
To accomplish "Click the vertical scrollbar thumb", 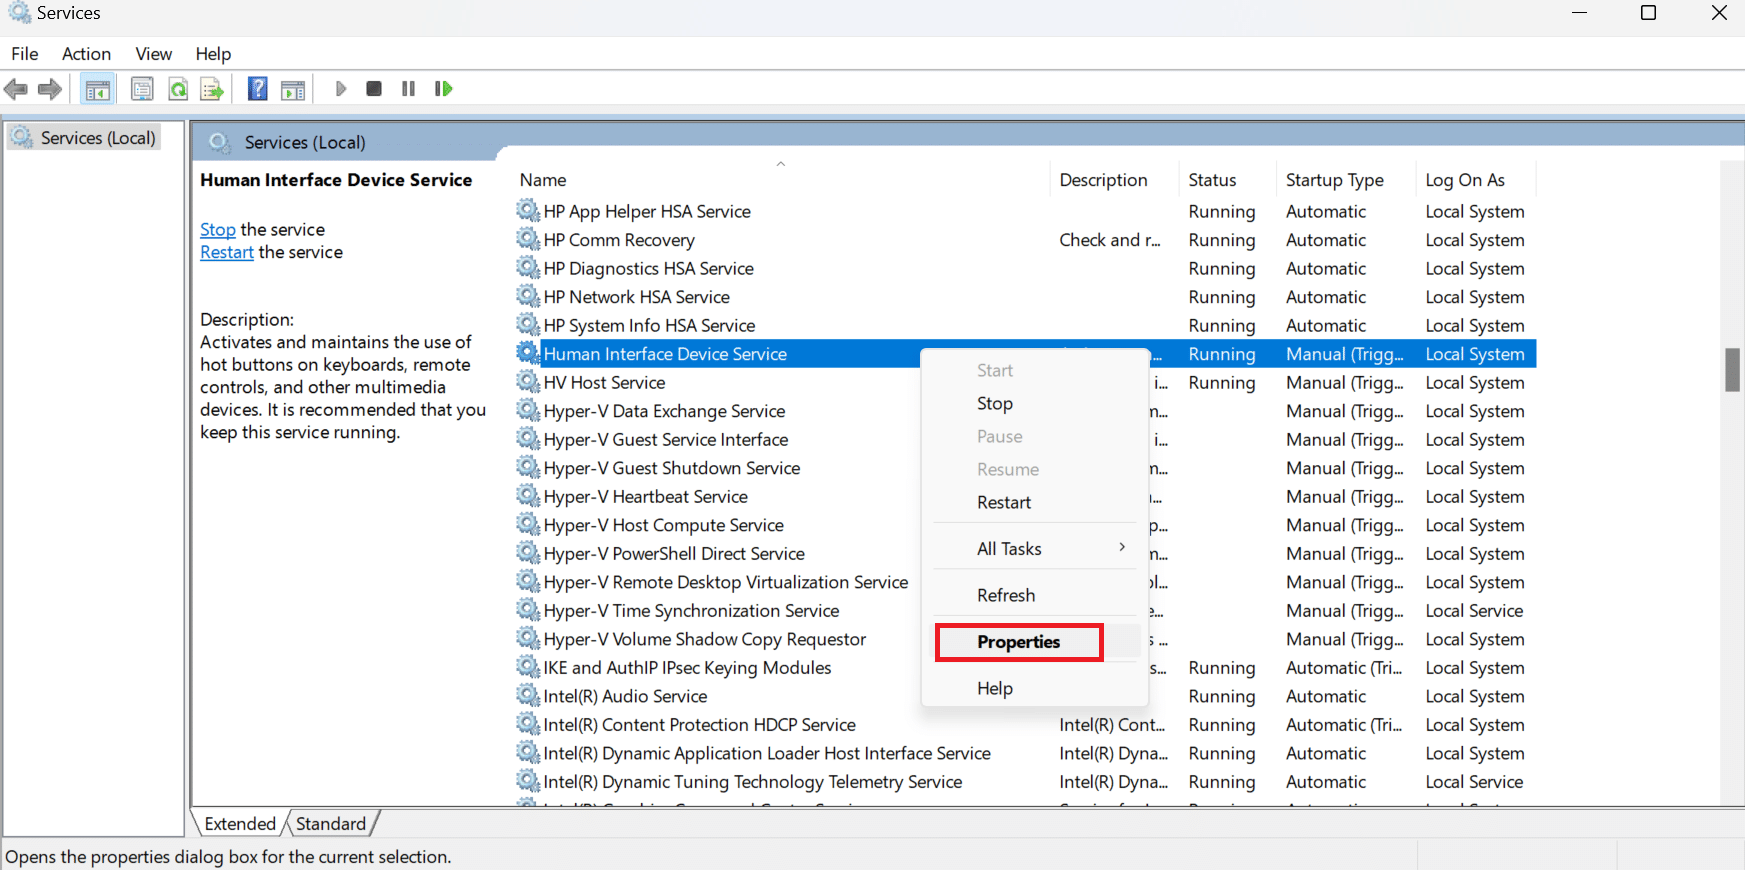I will (x=1733, y=370).
